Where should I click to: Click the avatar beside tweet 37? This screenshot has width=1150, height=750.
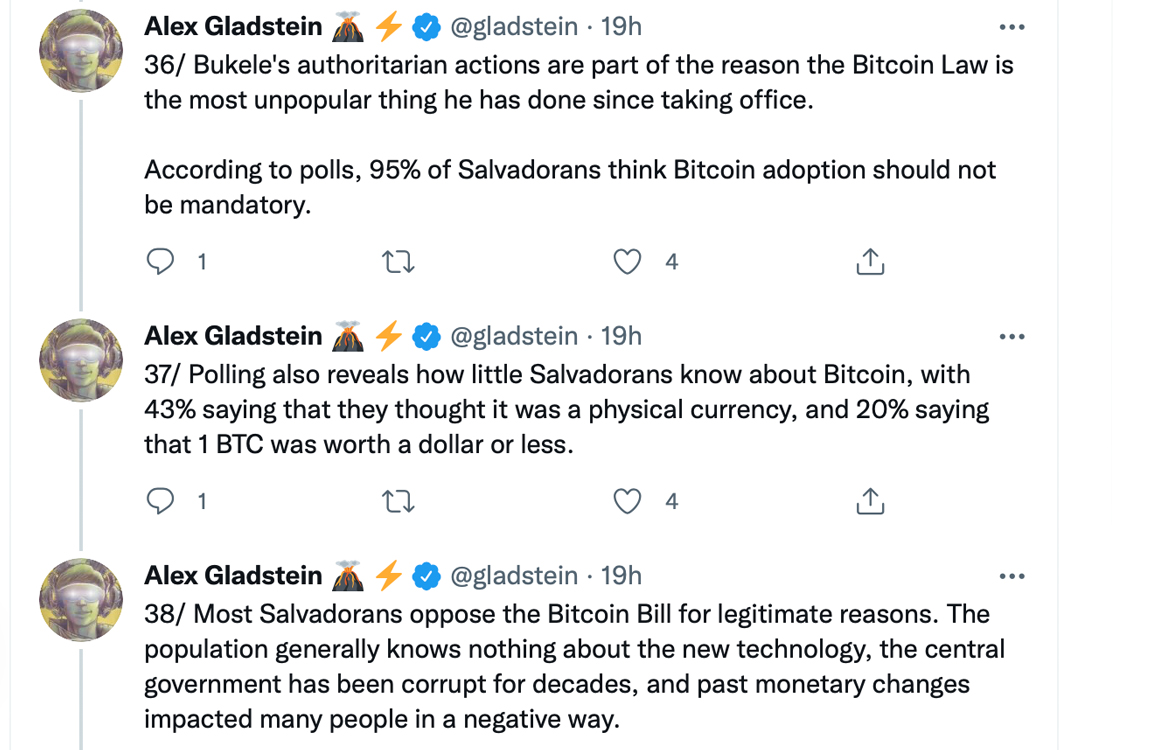coord(81,360)
